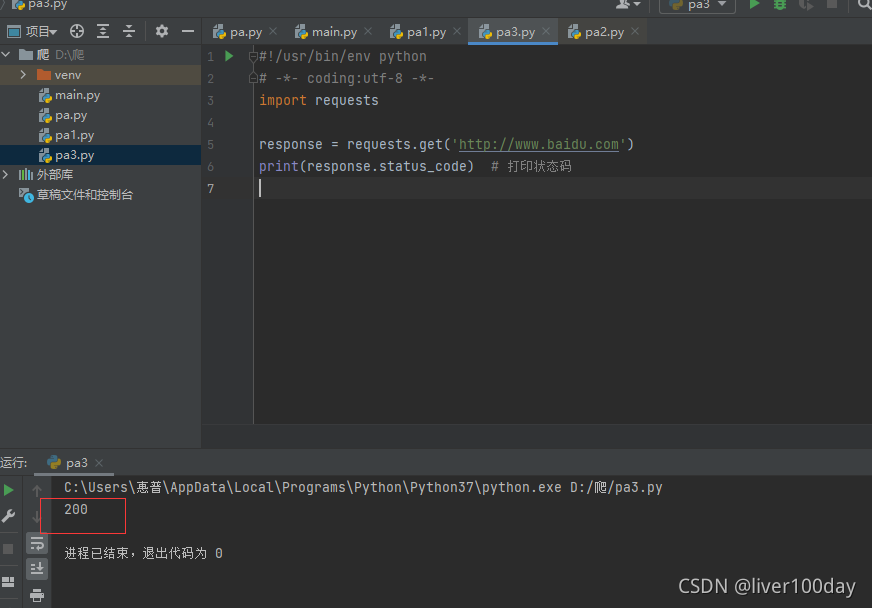Click the wrench icon in run panel
The width and height of the screenshot is (872, 608).
pyautogui.click(x=8, y=516)
